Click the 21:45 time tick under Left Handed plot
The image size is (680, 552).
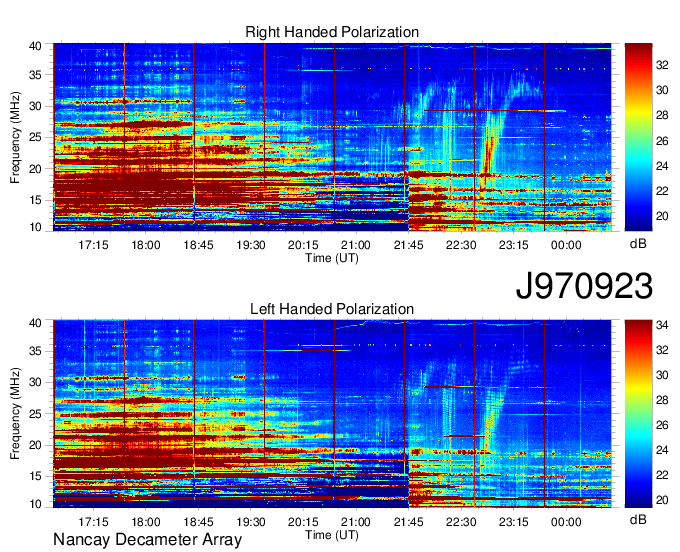(x=409, y=522)
